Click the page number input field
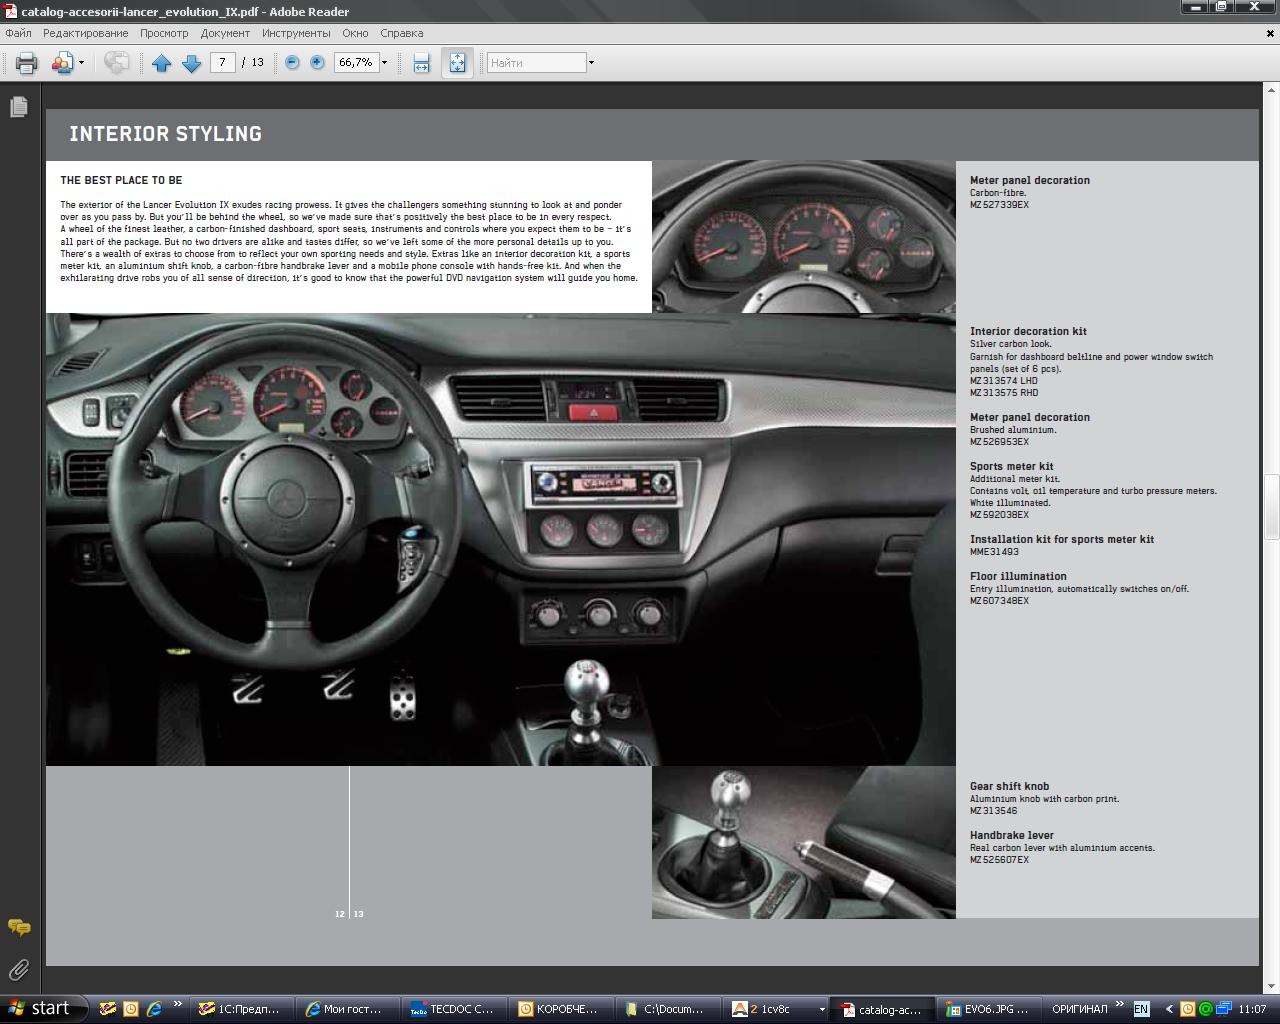 [222, 62]
